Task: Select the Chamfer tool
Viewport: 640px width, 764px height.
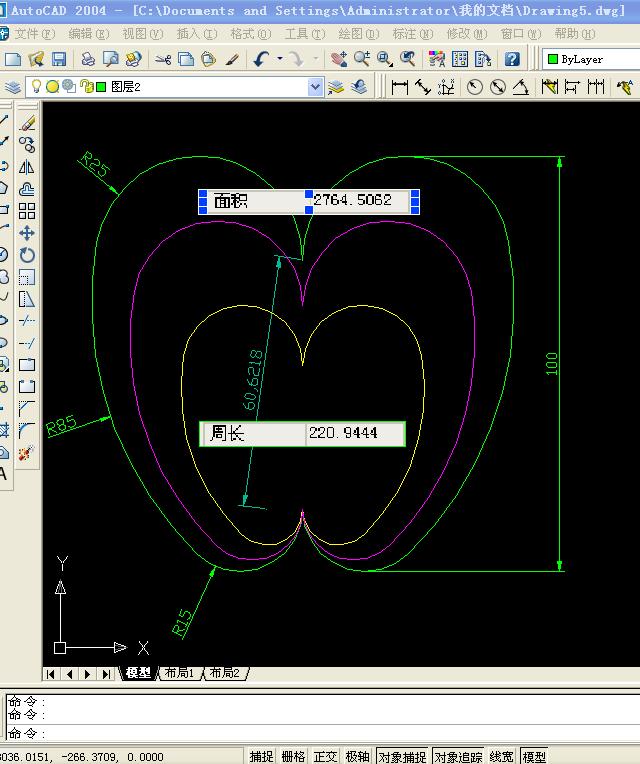Action: coord(27,408)
